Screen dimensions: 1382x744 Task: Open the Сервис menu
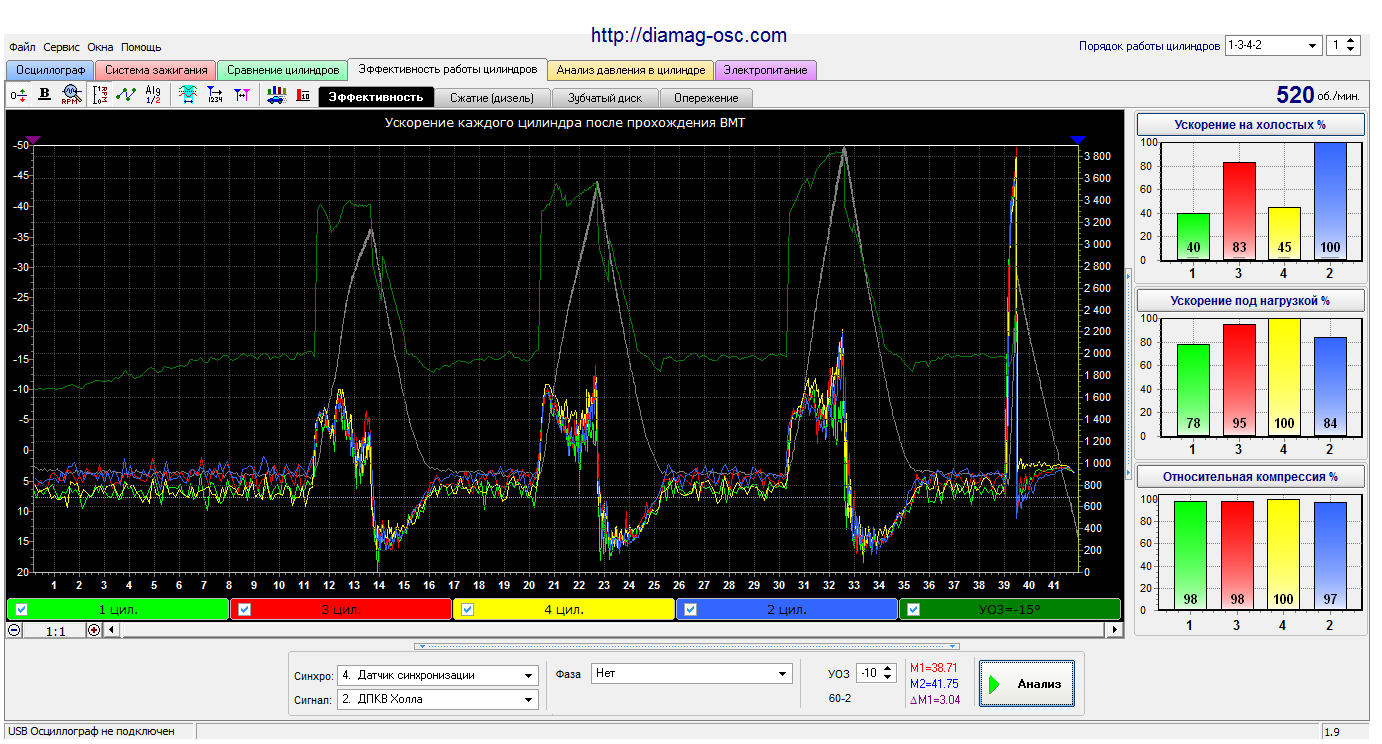pyautogui.click(x=62, y=47)
